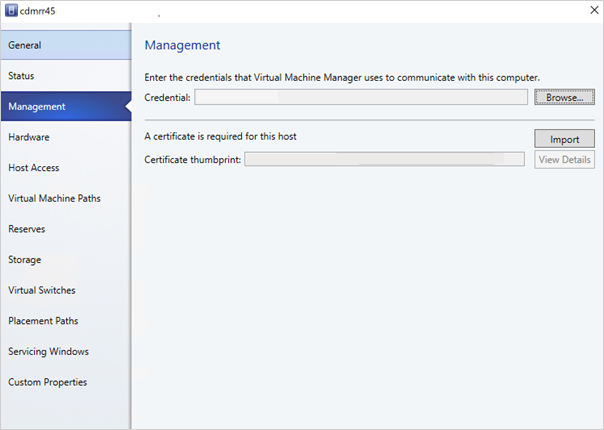Click into the Credential field
Screen dimensions: 604x430
pyautogui.click(x=361, y=97)
